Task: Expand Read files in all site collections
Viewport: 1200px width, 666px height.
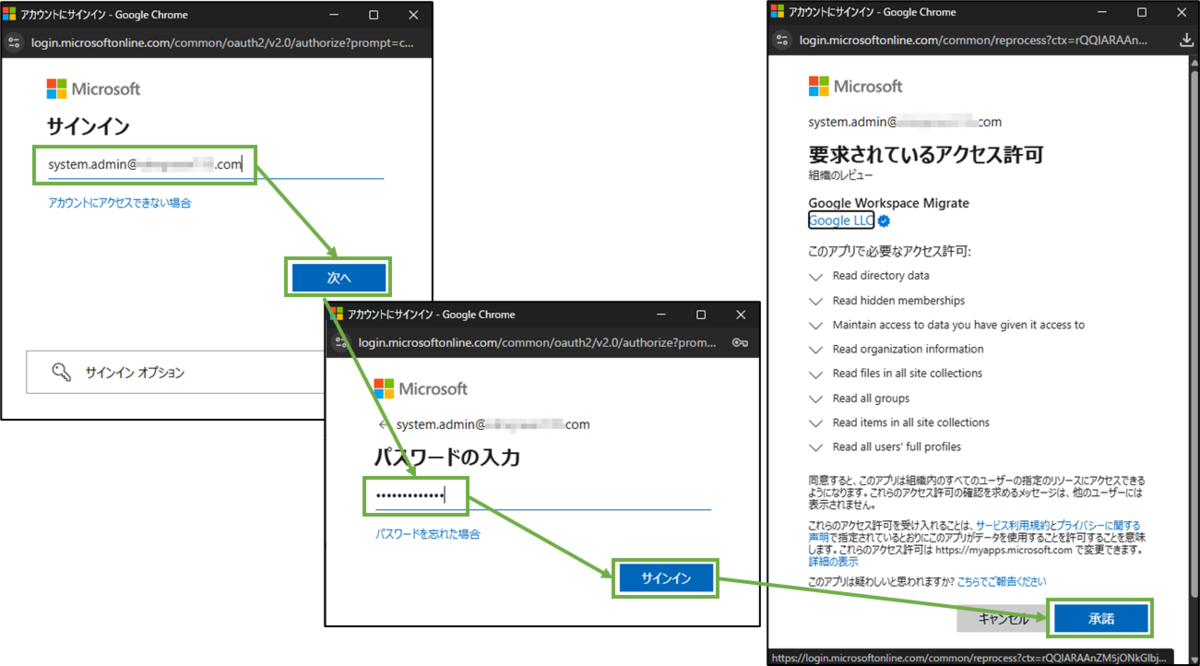Action: point(815,373)
